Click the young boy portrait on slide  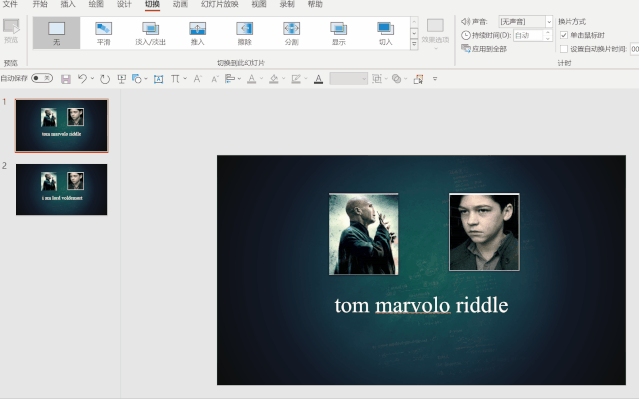tap(484, 232)
